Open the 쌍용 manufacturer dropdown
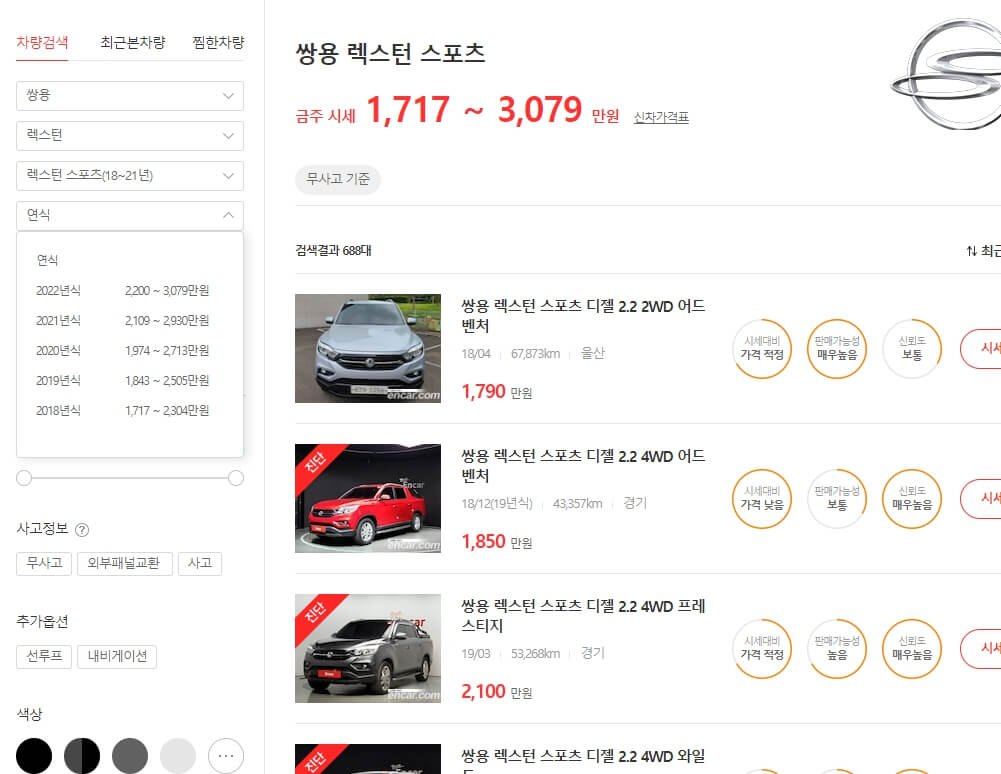This screenshot has width=1001, height=774. pyautogui.click(x=130, y=96)
